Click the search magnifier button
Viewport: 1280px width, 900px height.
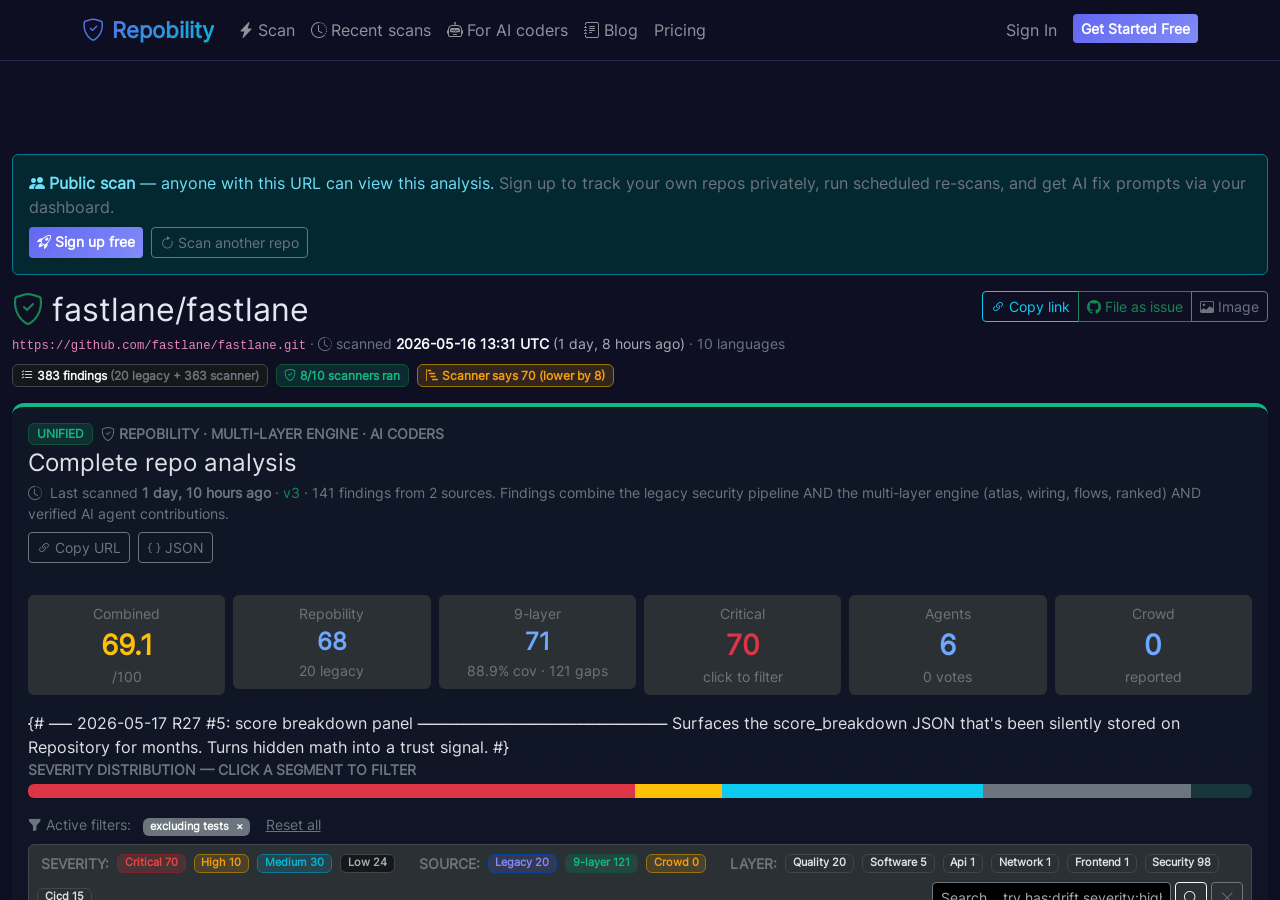[x=1191, y=891]
